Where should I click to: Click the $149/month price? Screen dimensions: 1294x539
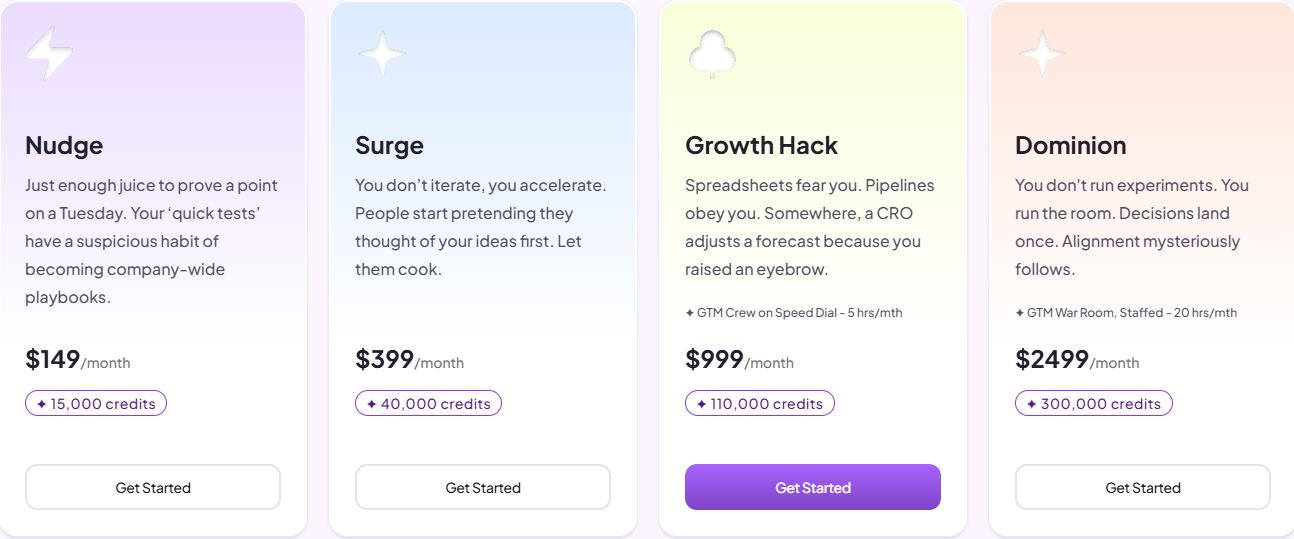pos(78,360)
